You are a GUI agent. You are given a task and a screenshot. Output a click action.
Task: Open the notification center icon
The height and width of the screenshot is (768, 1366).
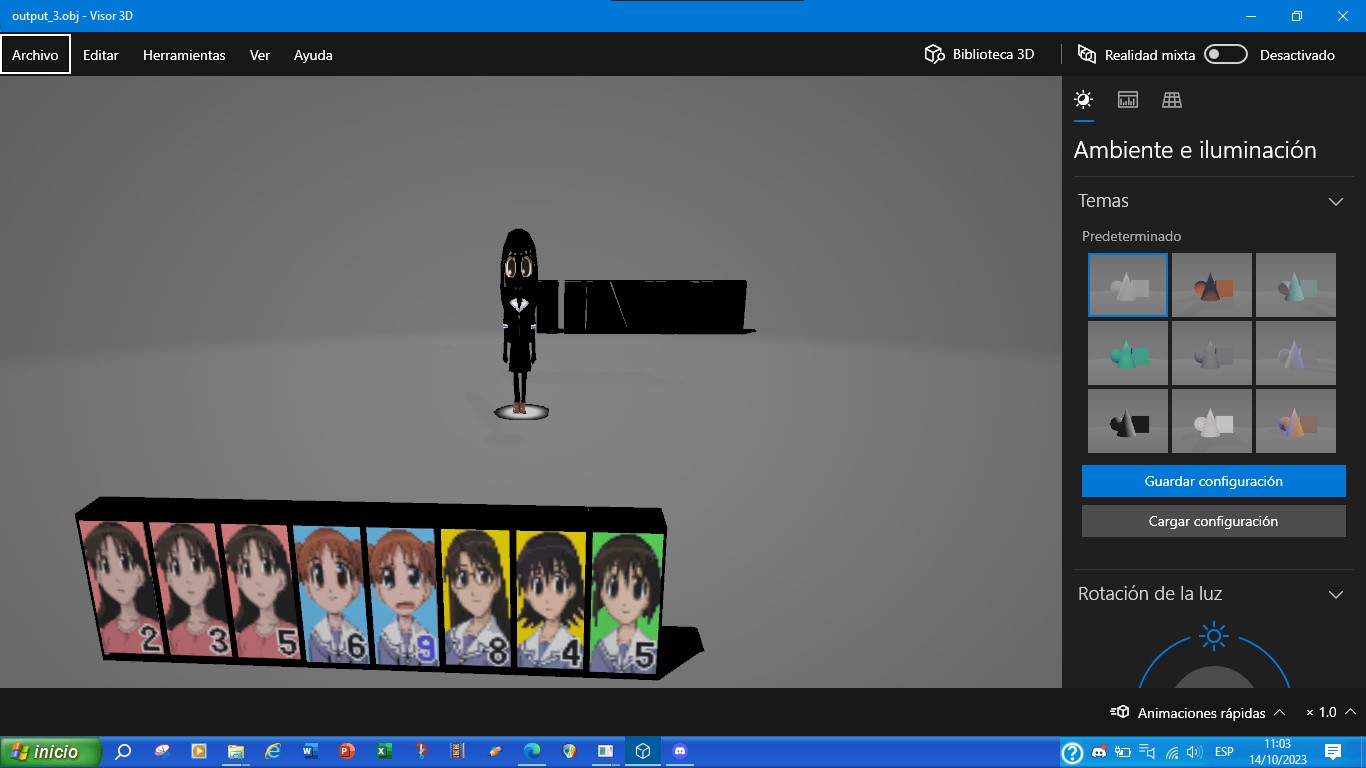[x=1333, y=752]
